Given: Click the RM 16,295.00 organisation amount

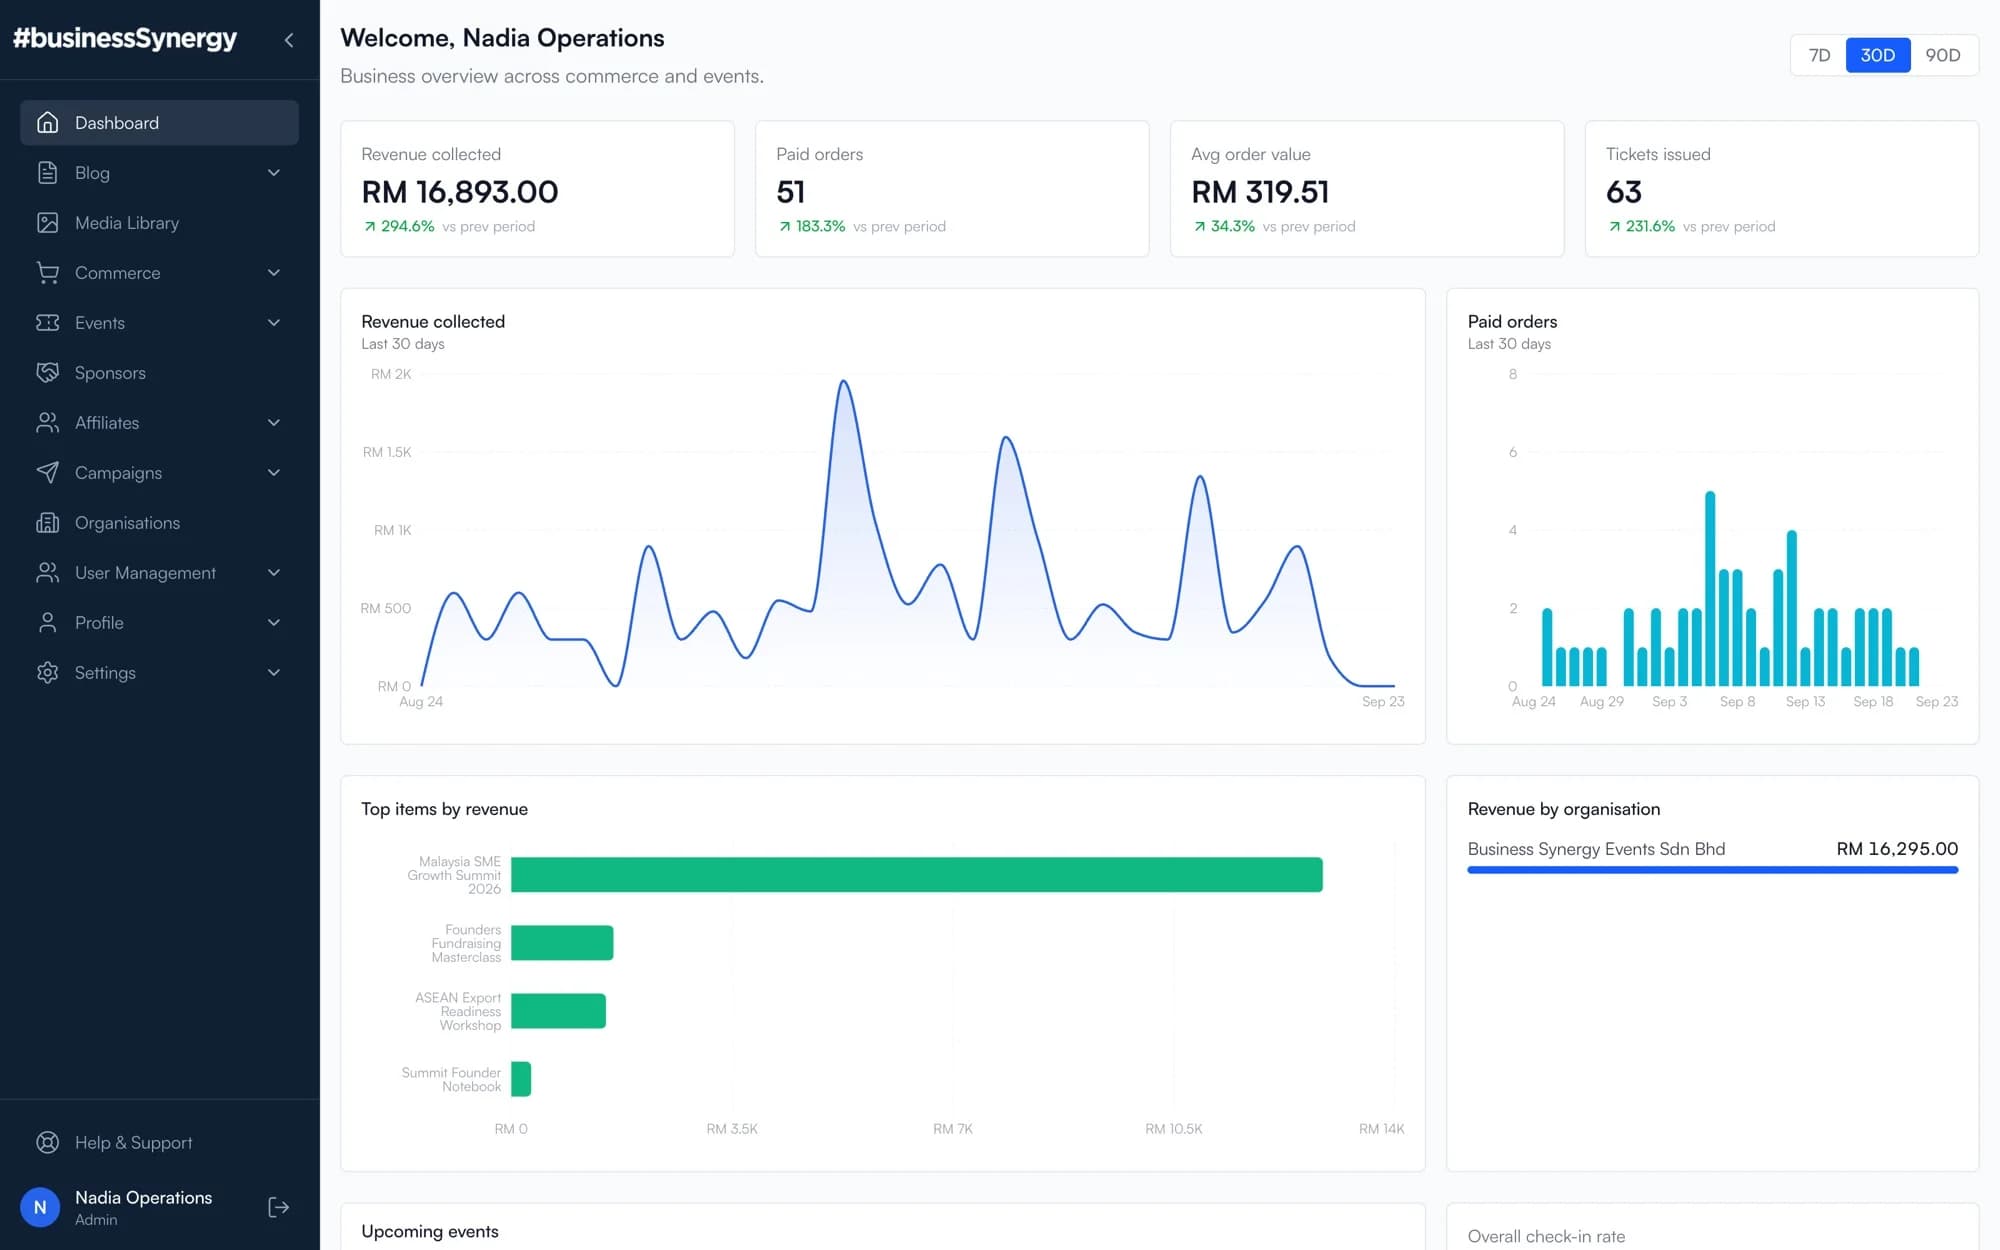Looking at the screenshot, I should tap(1897, 849).
